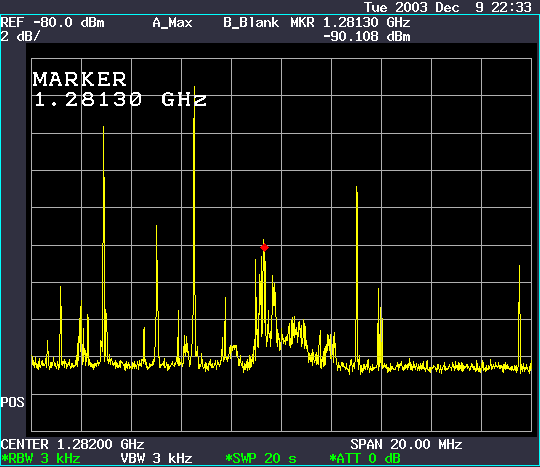Select the B_Blank trace mode label
Screen dimensions: 540x467
pyautogui.click(x=251, y=23)
